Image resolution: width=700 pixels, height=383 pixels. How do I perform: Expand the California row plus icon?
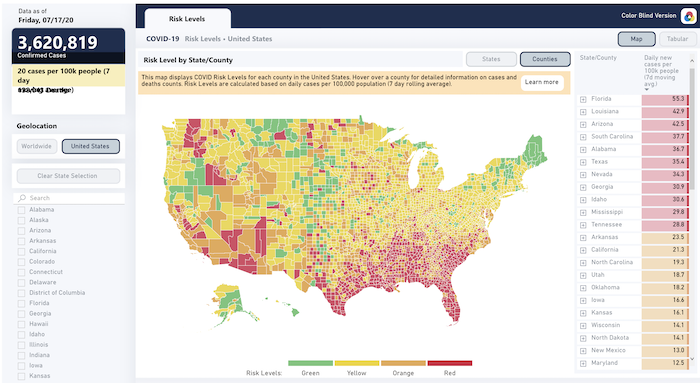click(x=583, y=250)
